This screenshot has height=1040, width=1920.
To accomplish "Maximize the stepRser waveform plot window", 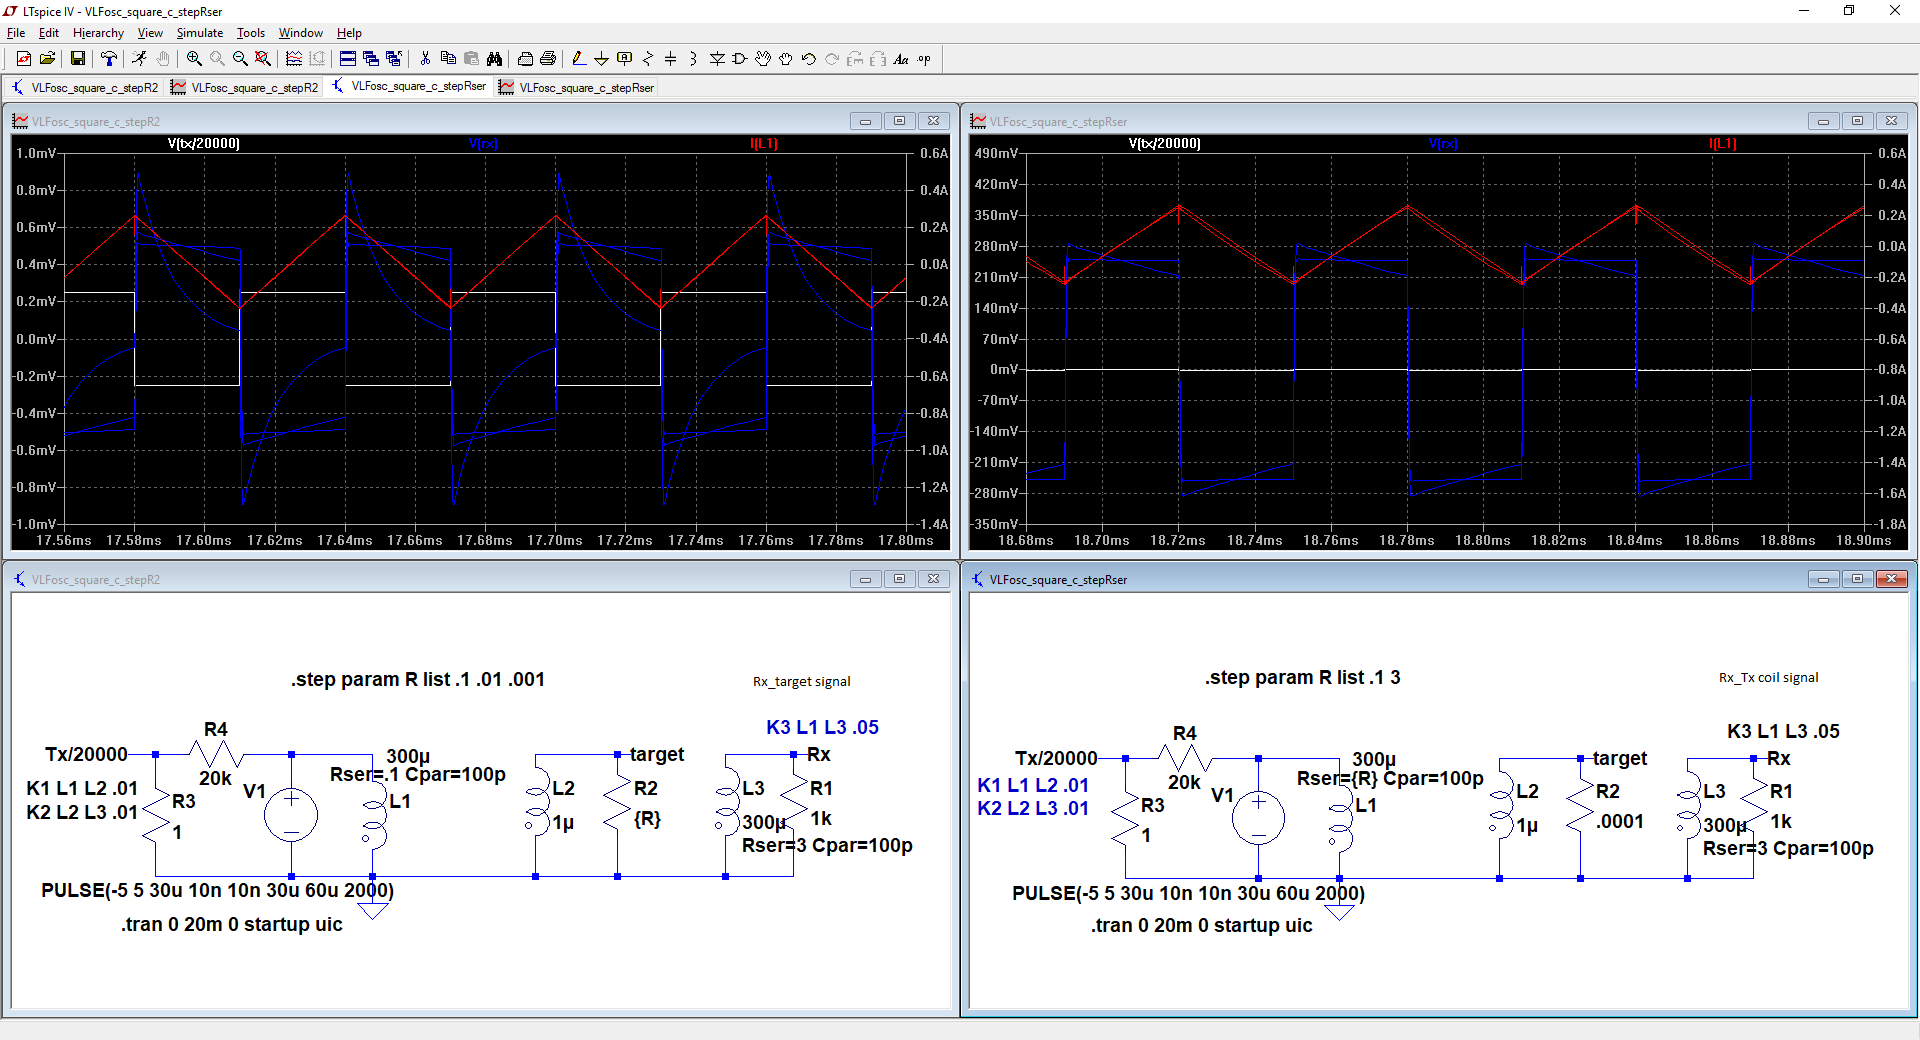I will 1857,121.
